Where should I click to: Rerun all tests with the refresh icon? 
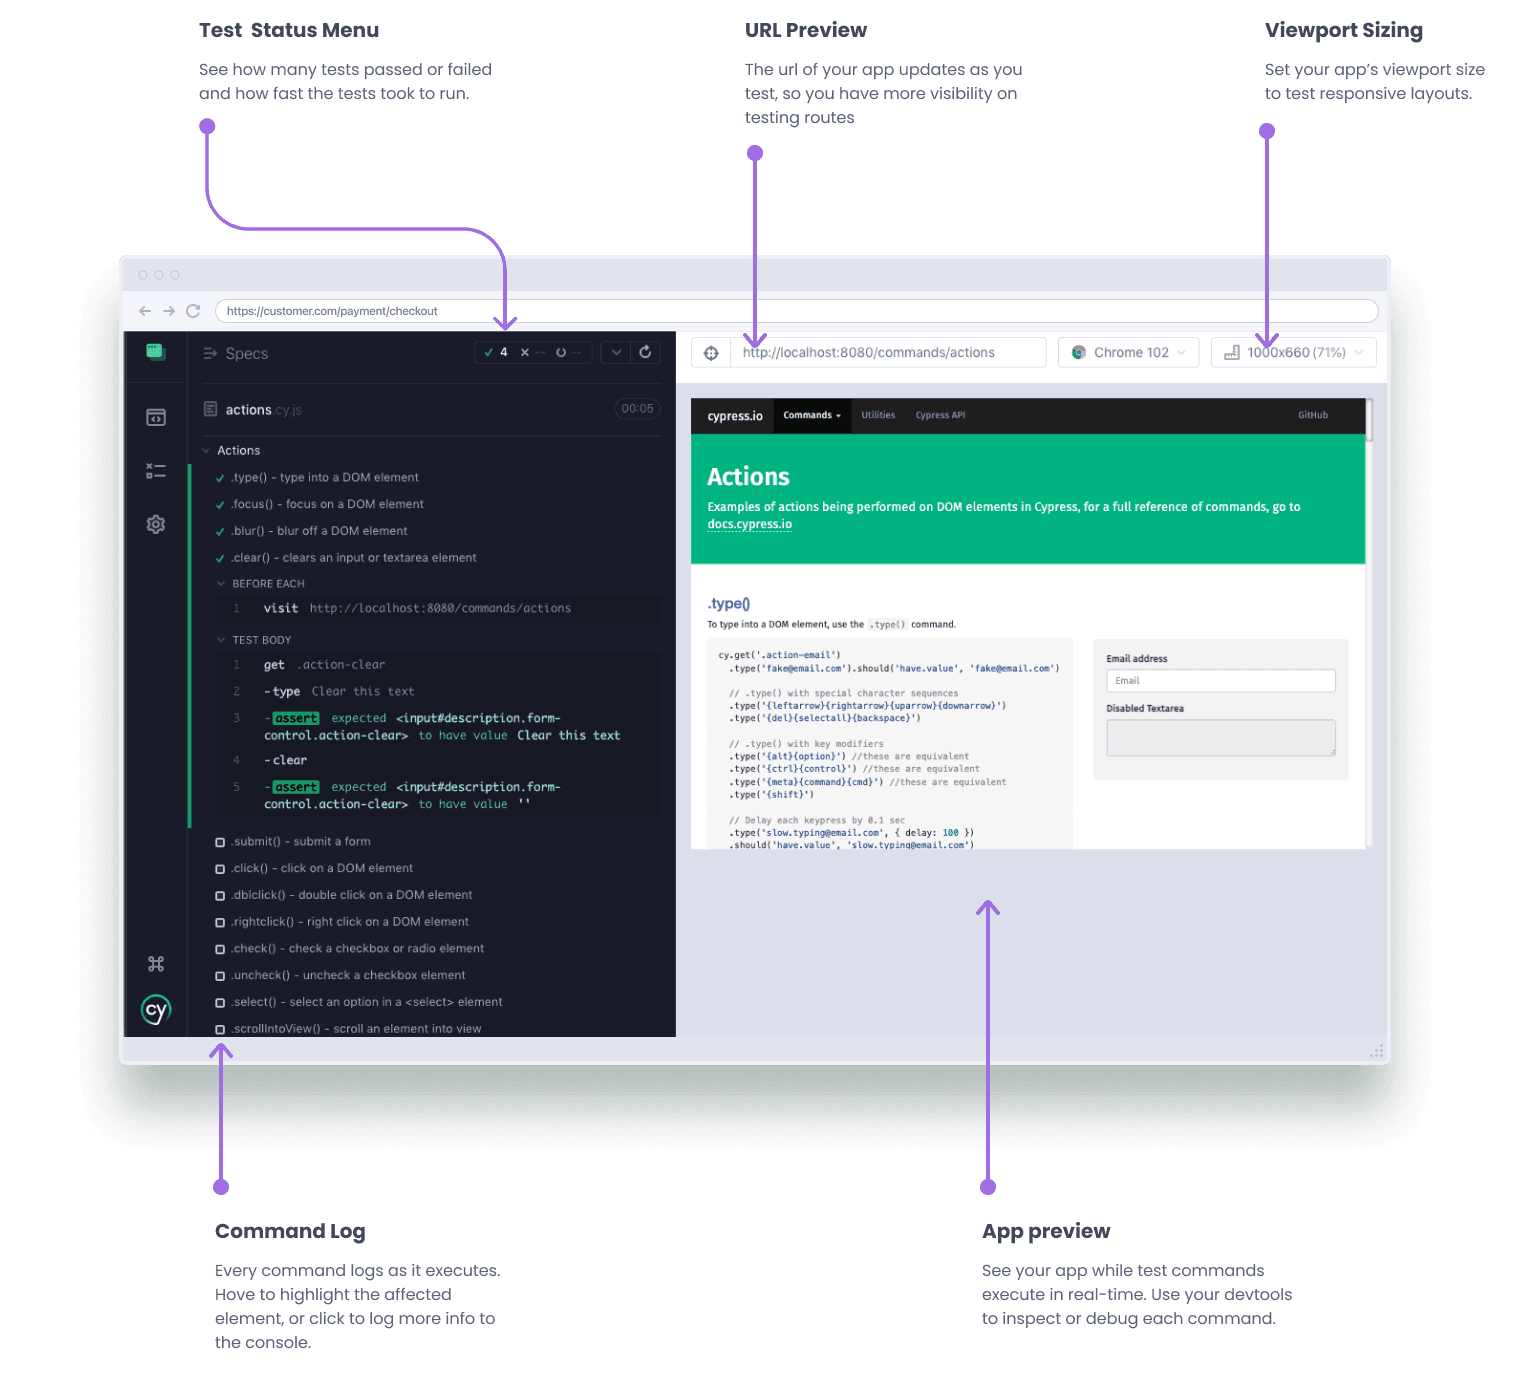pyautogui.click(x=645, y=352)
